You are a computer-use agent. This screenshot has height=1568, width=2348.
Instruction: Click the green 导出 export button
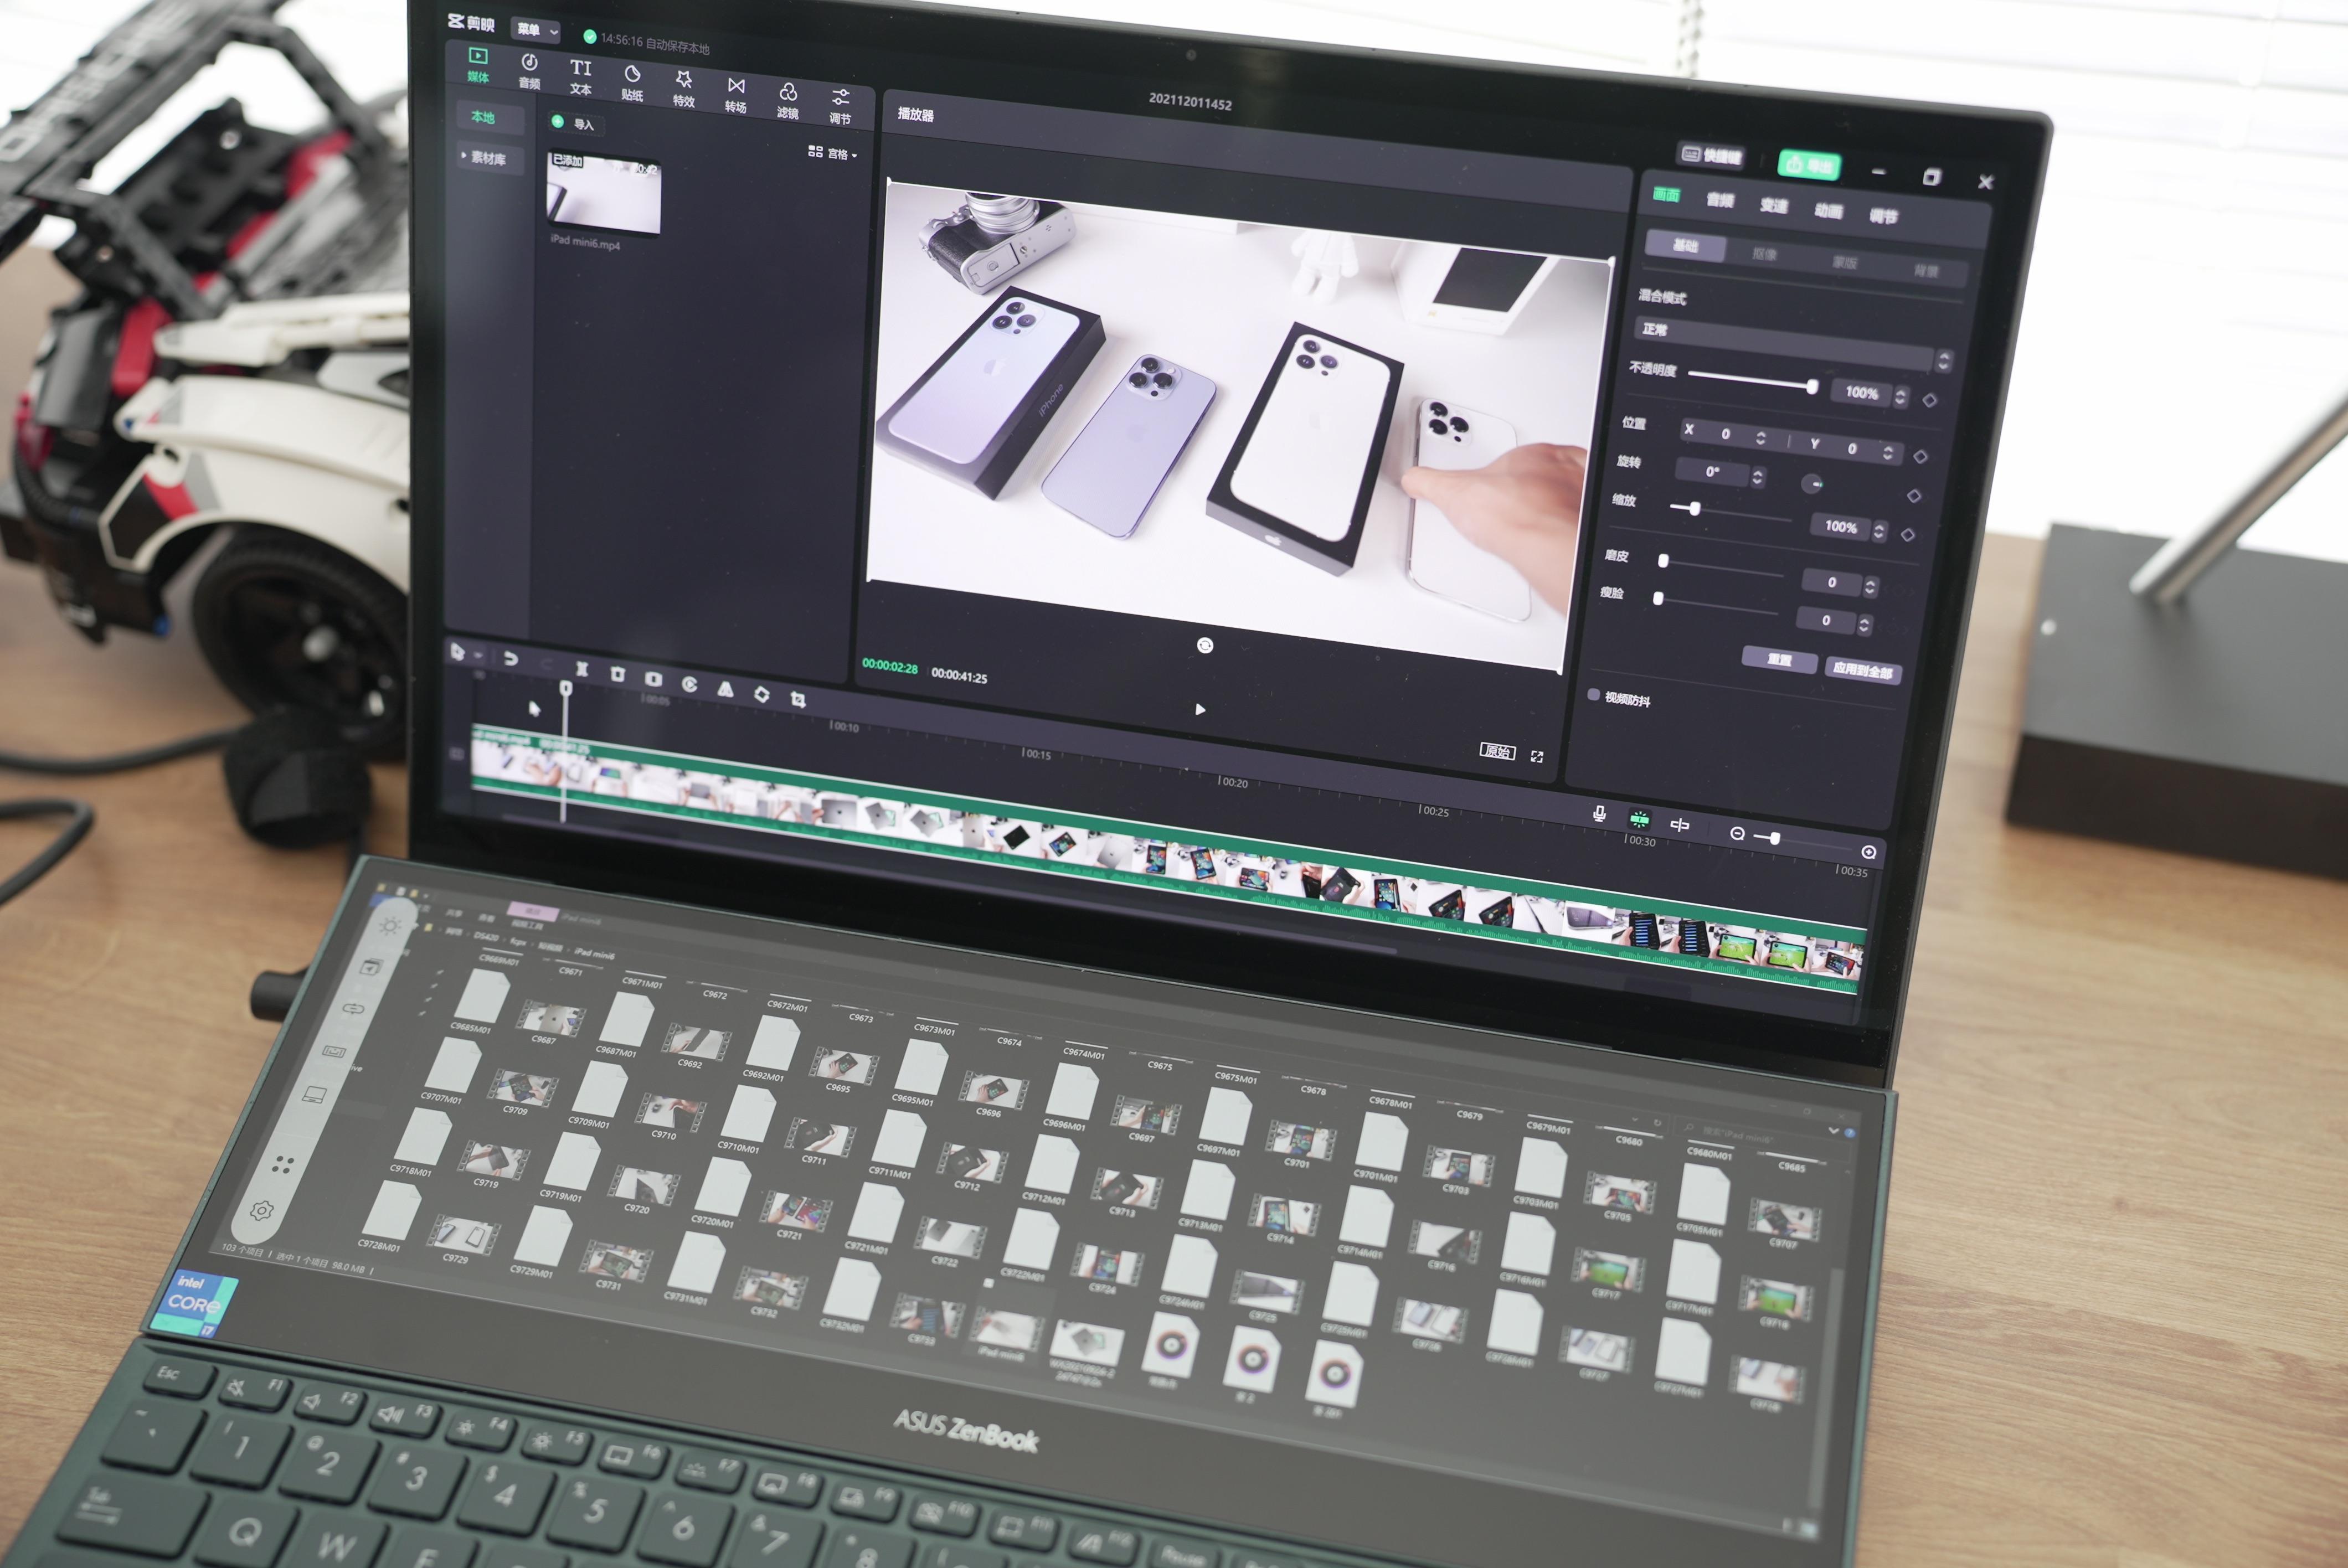tap(1810, 164)
